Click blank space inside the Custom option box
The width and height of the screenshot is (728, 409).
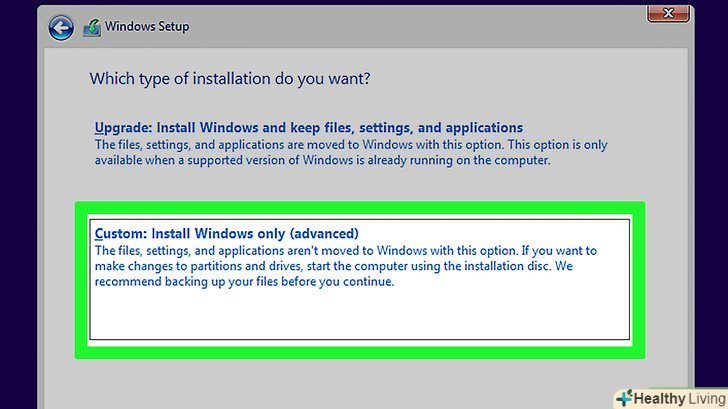tap(360, 315)
